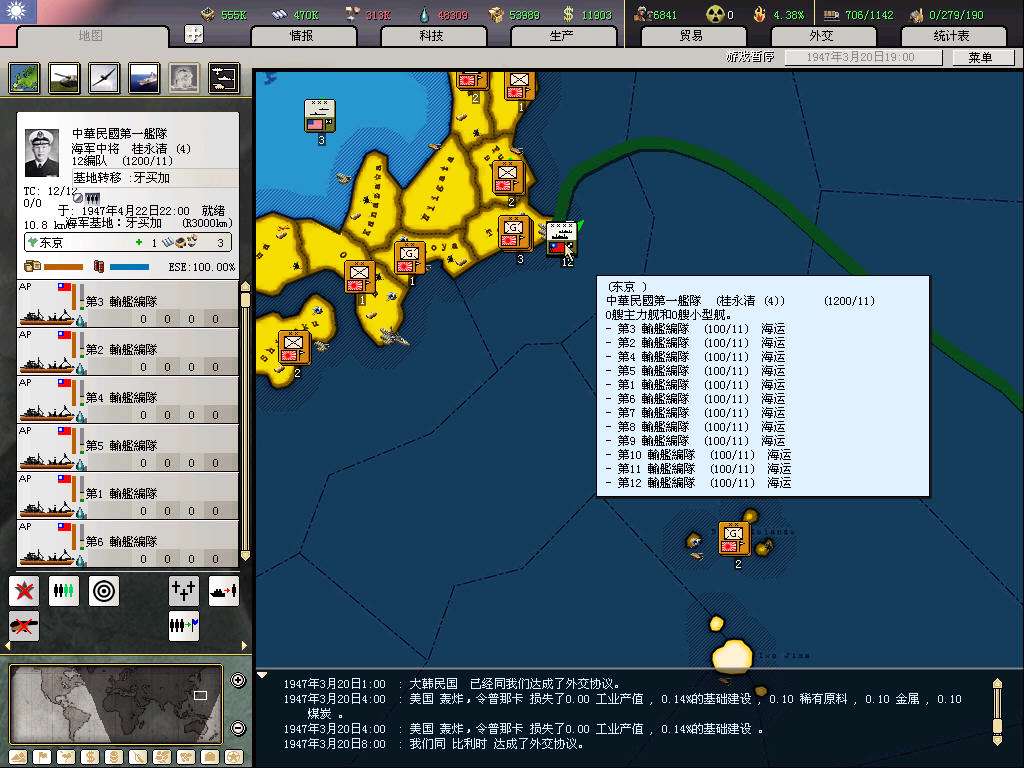The image size is (1024, 768).
Task: Click the disband fleet red-X icon
Action: click(24, 591)
